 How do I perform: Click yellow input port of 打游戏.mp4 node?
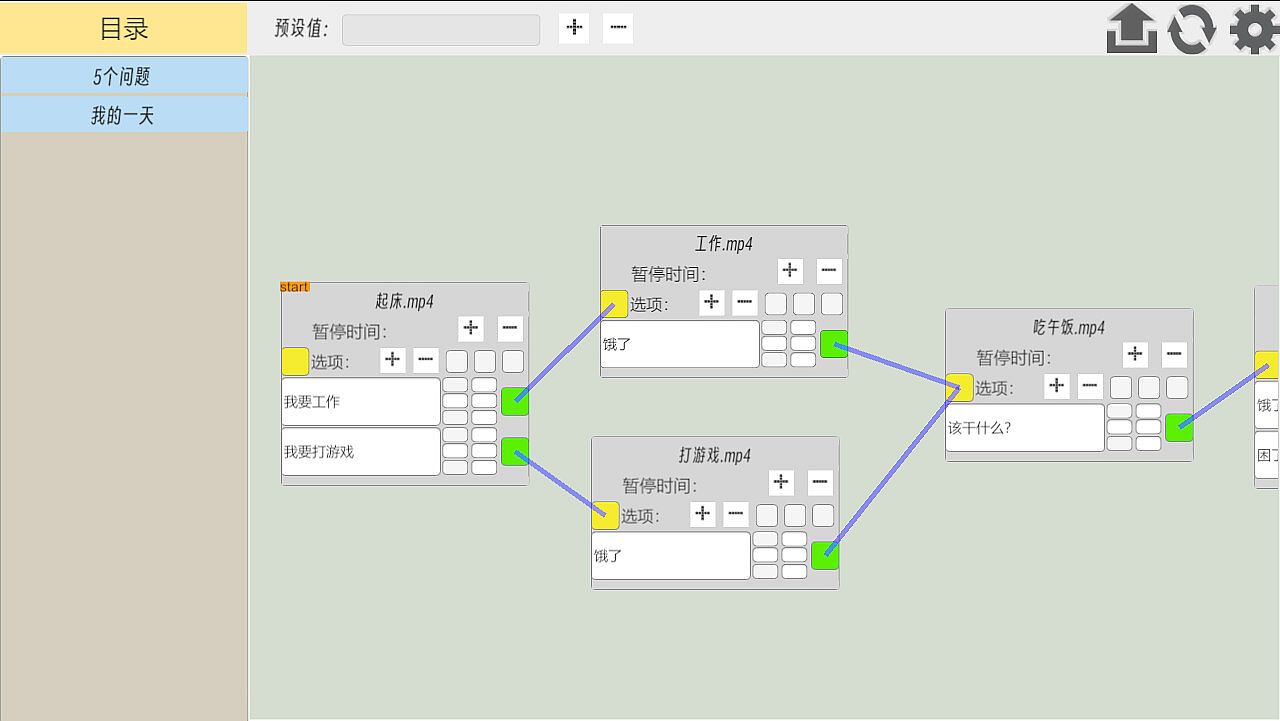pyautogui.click(x=605, y=515)
